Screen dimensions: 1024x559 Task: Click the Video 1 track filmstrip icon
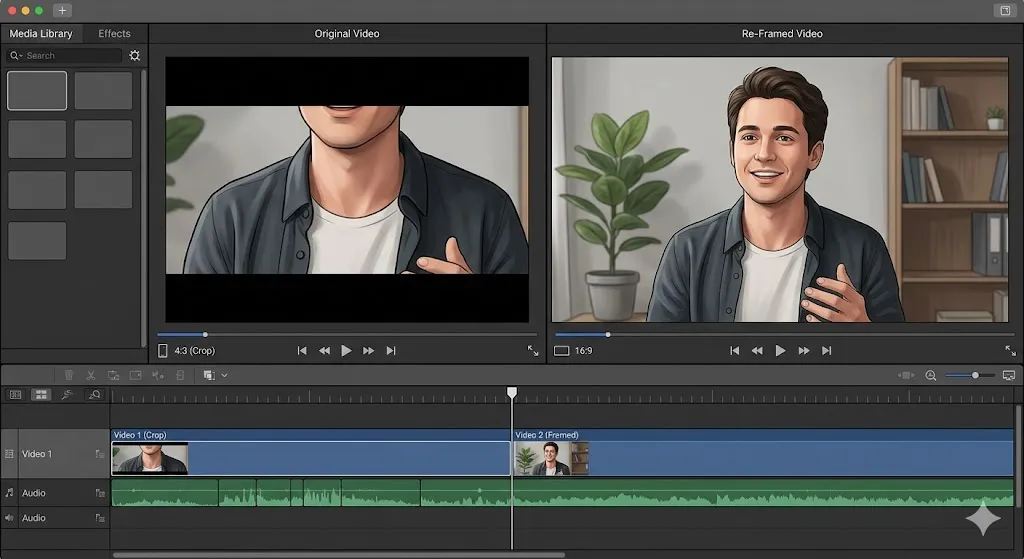point(9,454)
